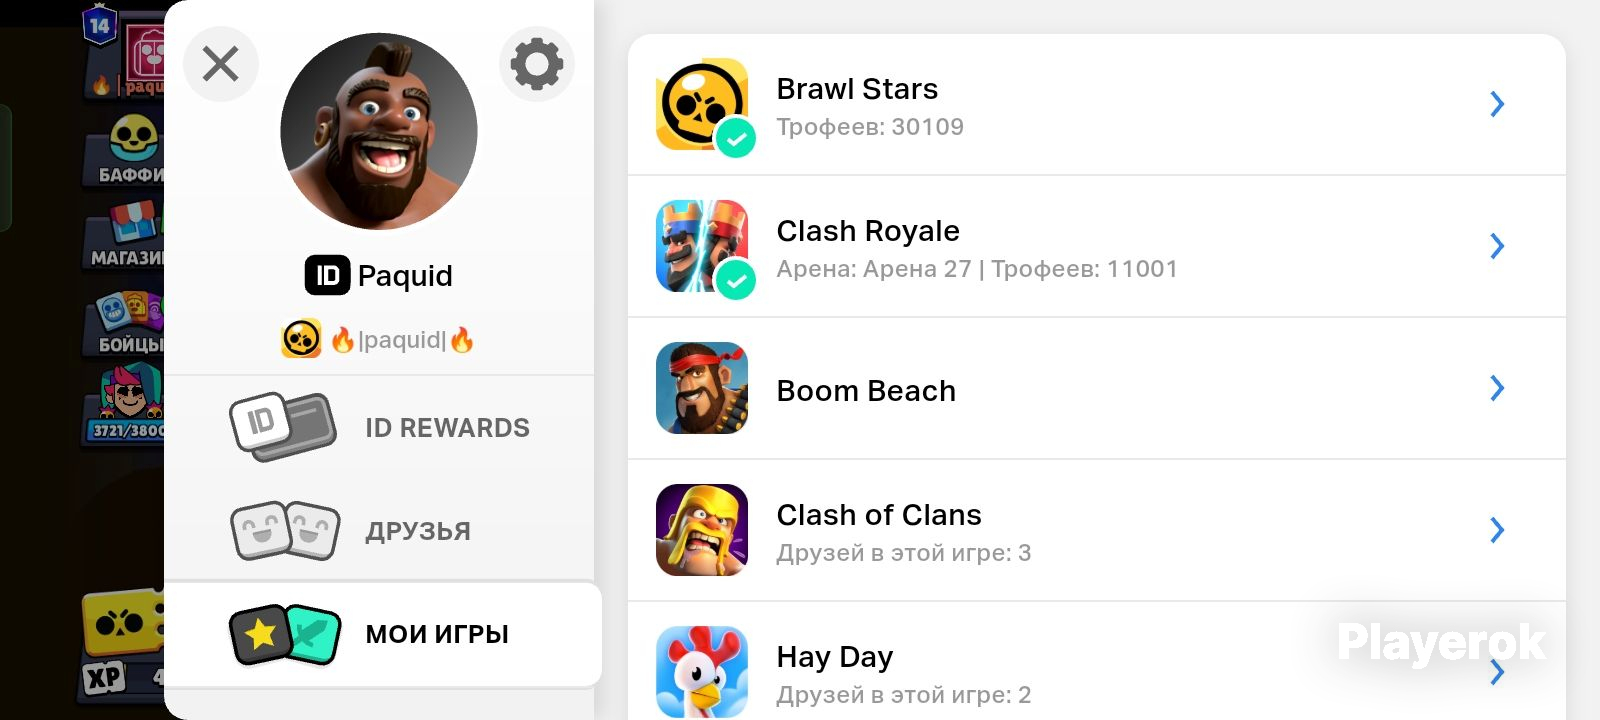Expand the Clash of Clans row chevron

1497,530
